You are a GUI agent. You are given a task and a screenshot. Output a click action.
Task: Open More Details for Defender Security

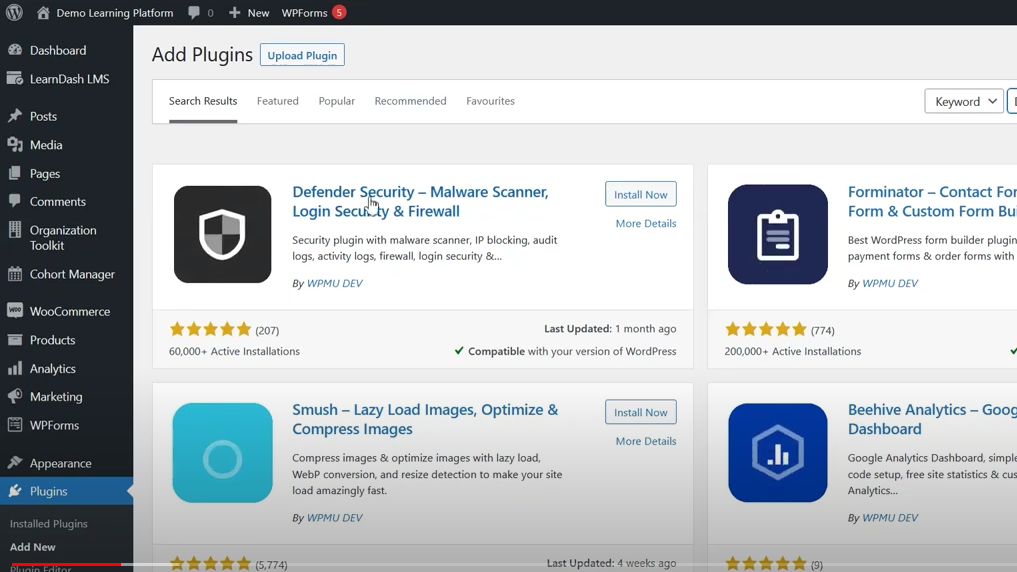pyautogui.click(x=646, y=223)
